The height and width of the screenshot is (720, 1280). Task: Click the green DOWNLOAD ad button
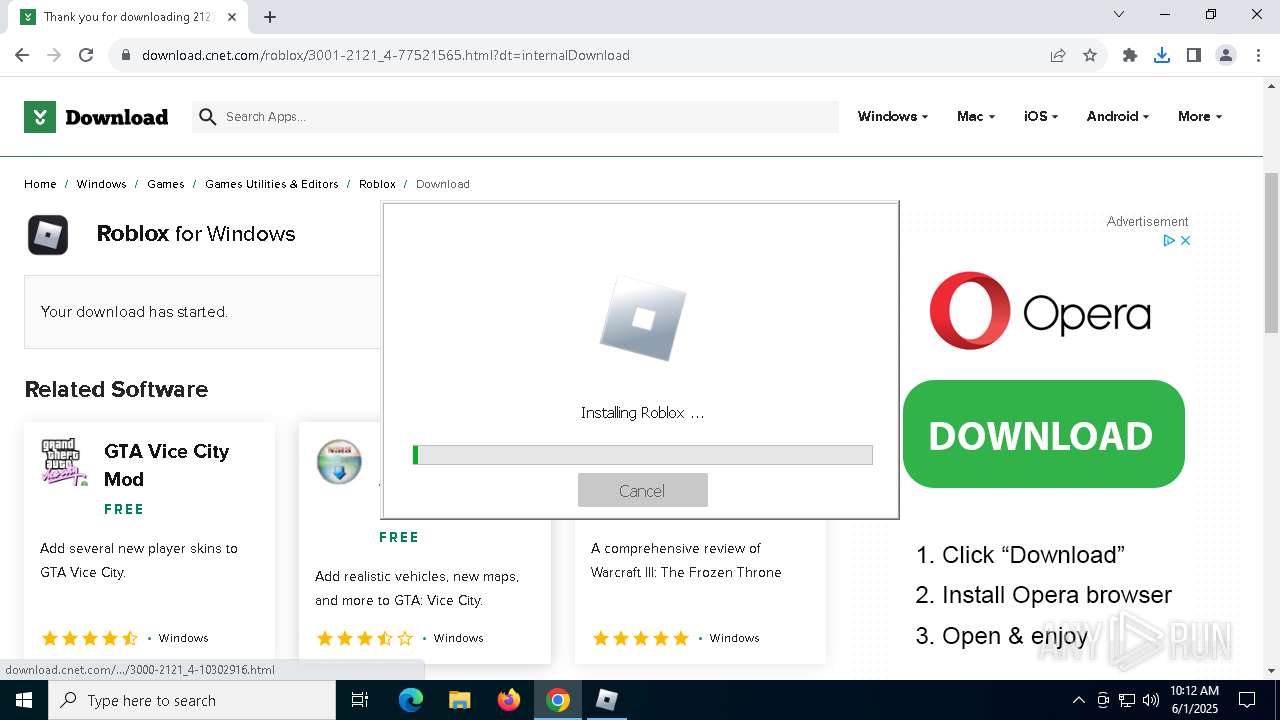click(1043, 434)
